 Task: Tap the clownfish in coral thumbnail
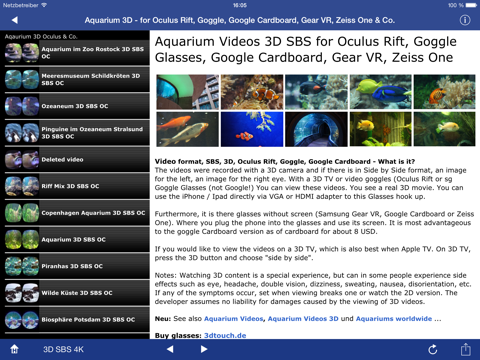252,92
